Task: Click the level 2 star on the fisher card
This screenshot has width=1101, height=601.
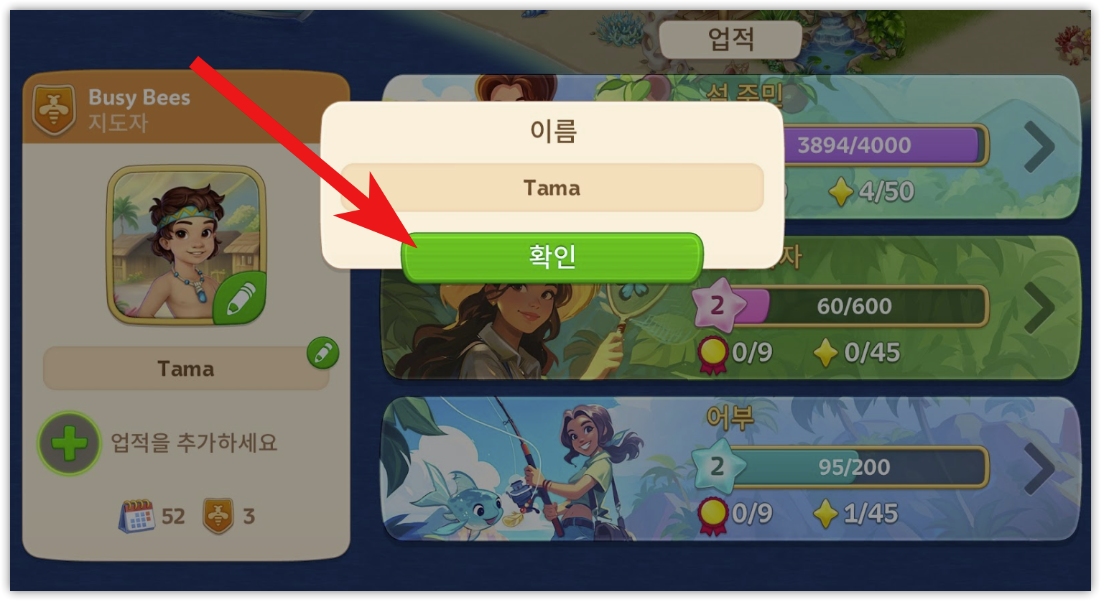Action: point(716,466)
